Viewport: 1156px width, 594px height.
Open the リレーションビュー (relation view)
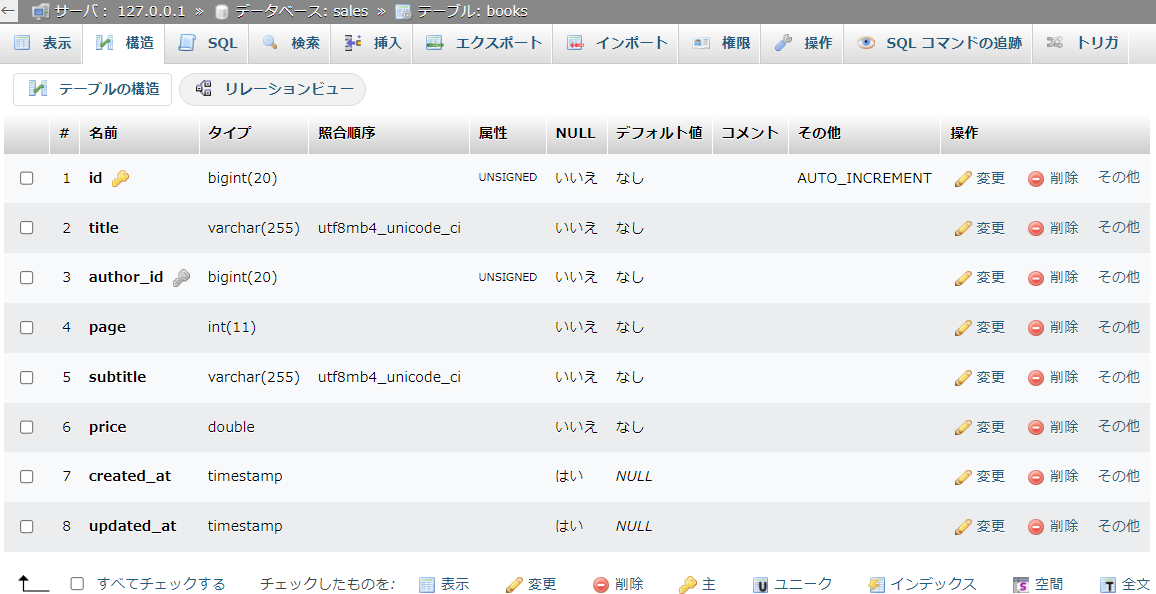273,89
